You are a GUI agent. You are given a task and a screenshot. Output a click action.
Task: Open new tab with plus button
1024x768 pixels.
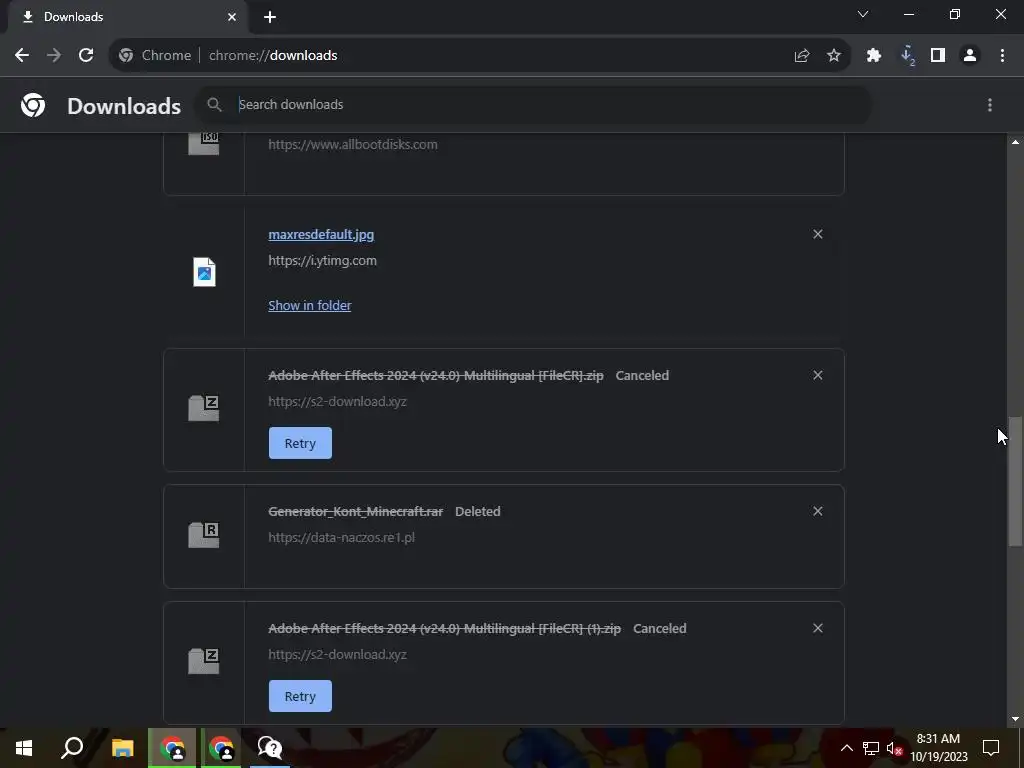click(270, 17)
